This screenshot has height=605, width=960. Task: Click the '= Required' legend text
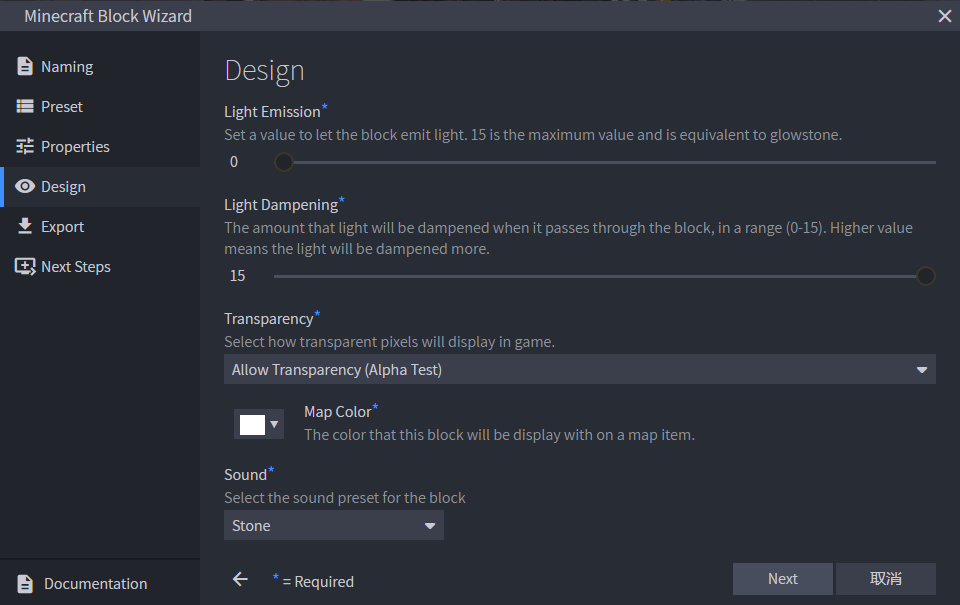point(318,582)
